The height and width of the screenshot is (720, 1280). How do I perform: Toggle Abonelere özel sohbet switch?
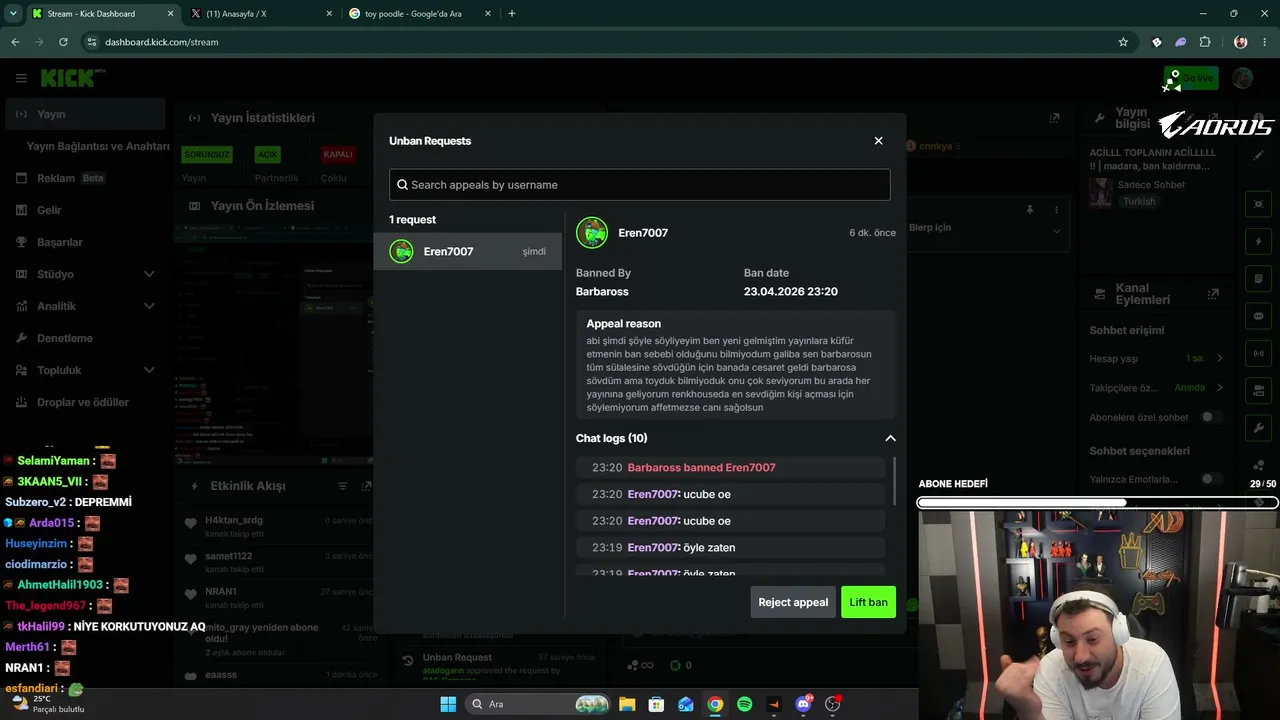coord(1211,417)
